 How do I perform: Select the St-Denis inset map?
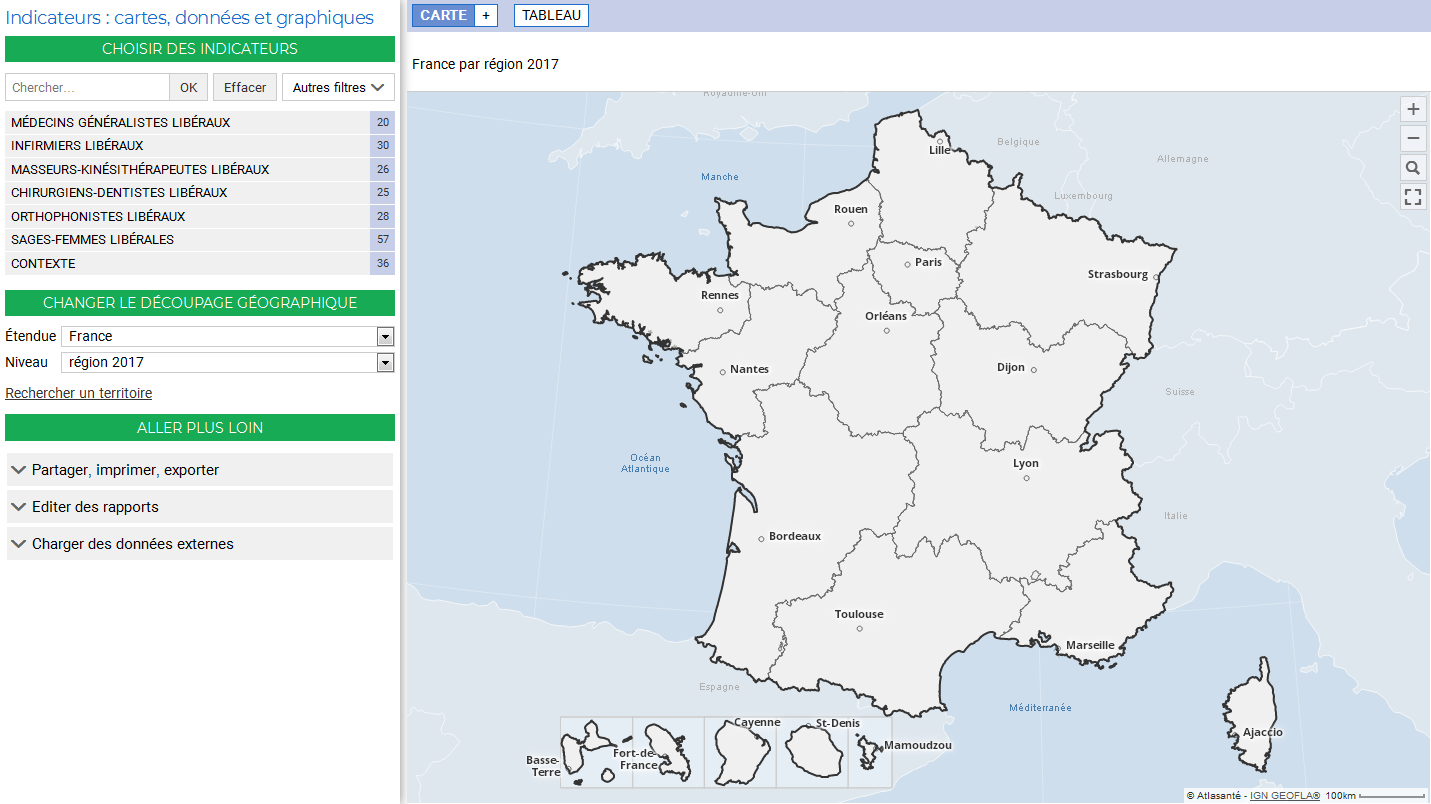click(812, 752)
